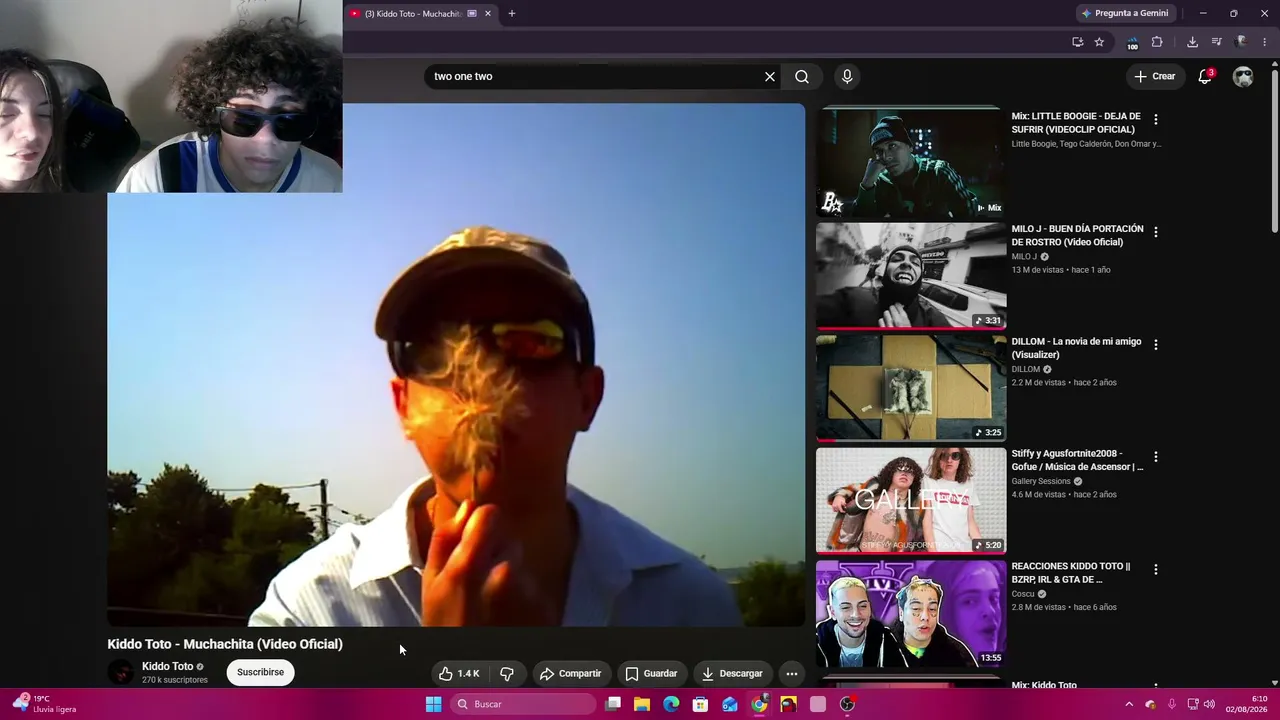Open Task View on the taskbar
Viewport: 1280px width, 720px height.
613,704
